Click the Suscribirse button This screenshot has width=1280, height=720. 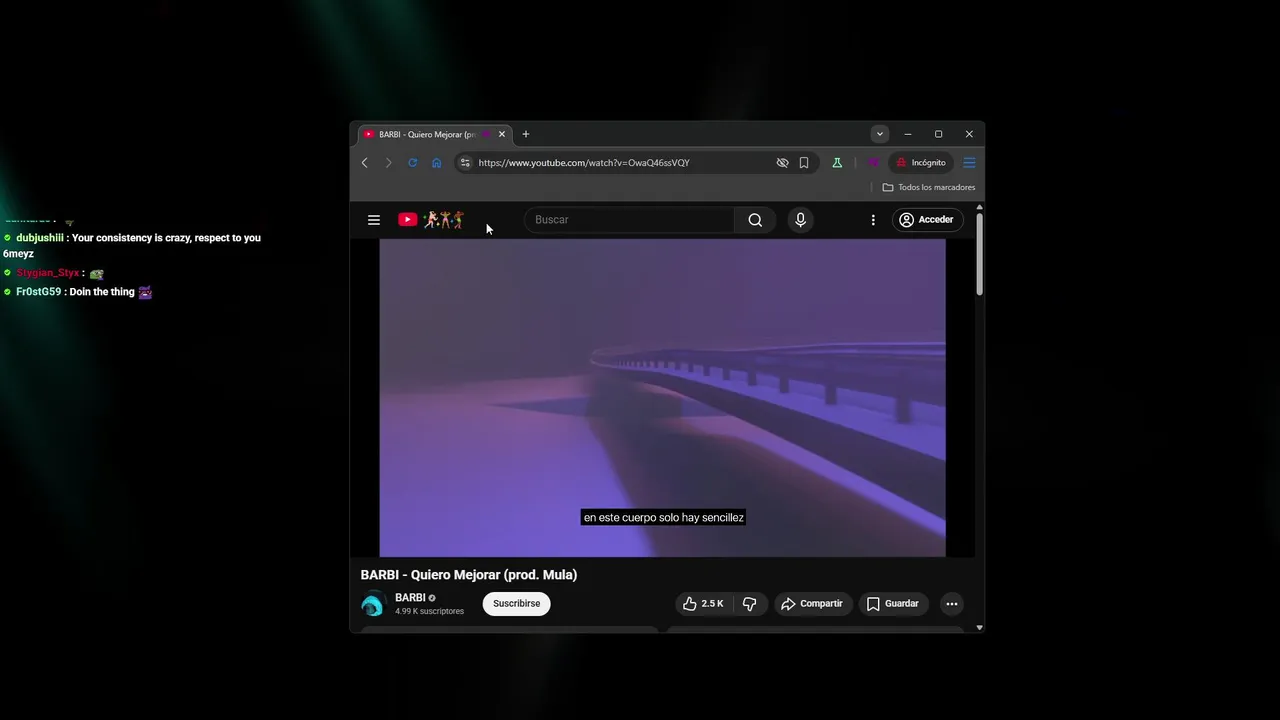[x=517, y=604]
